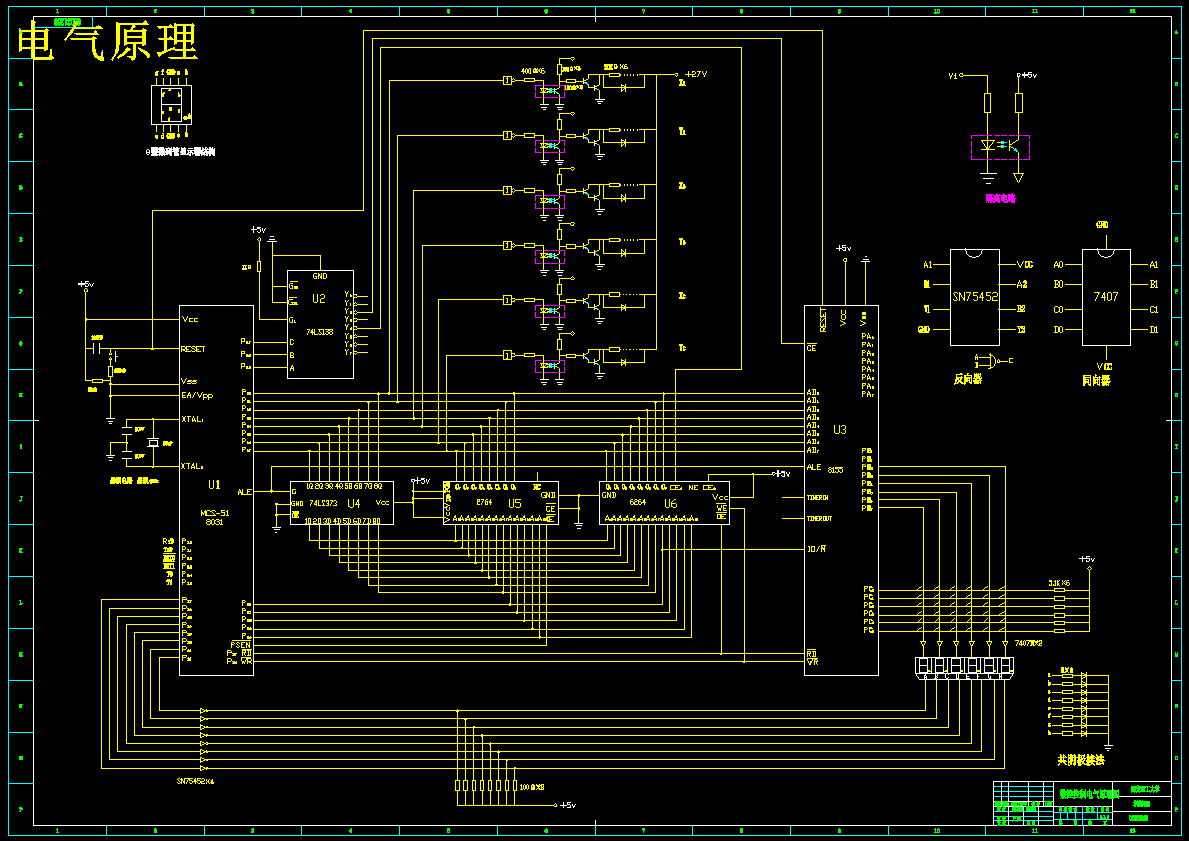
Task: Select the U3 designator label
Action: point(839,430)
